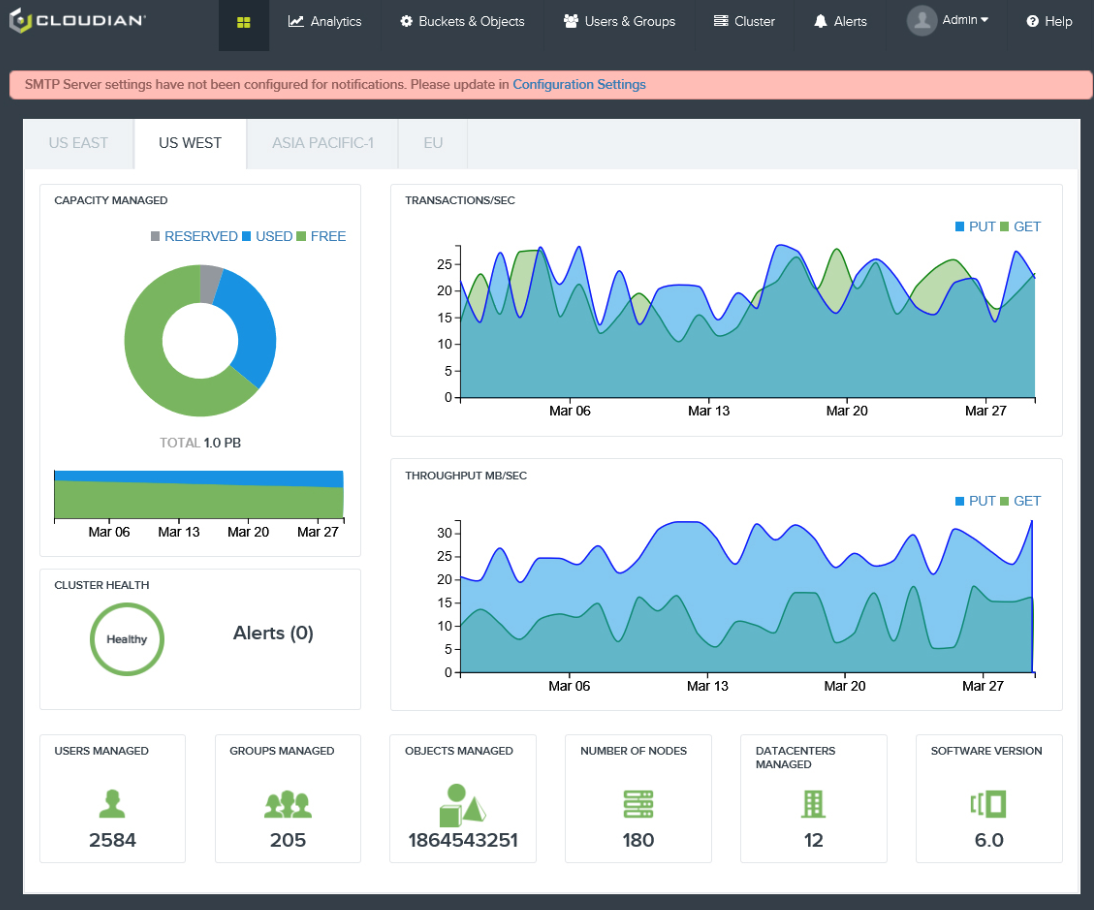Viewport: 1094px width, 910px height.
Task: Toggle FREE in capacity legend
Action: tap(321, 237)
